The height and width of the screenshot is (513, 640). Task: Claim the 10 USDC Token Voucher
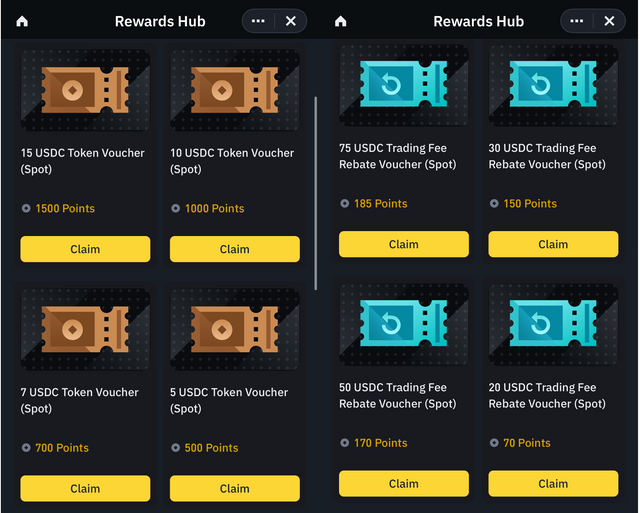pos(235,249)
